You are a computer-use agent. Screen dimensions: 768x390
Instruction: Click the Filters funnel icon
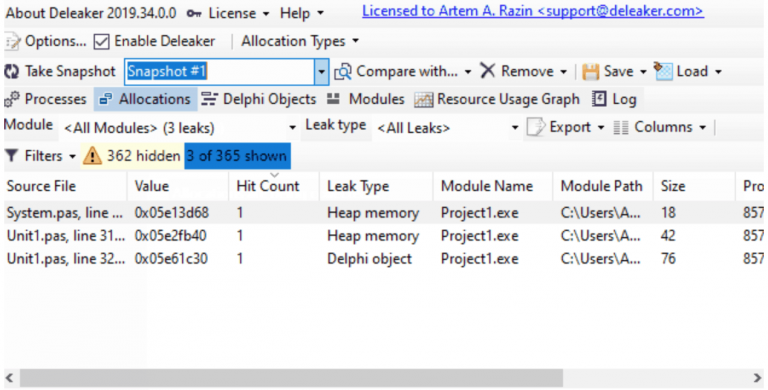point(12,156)
